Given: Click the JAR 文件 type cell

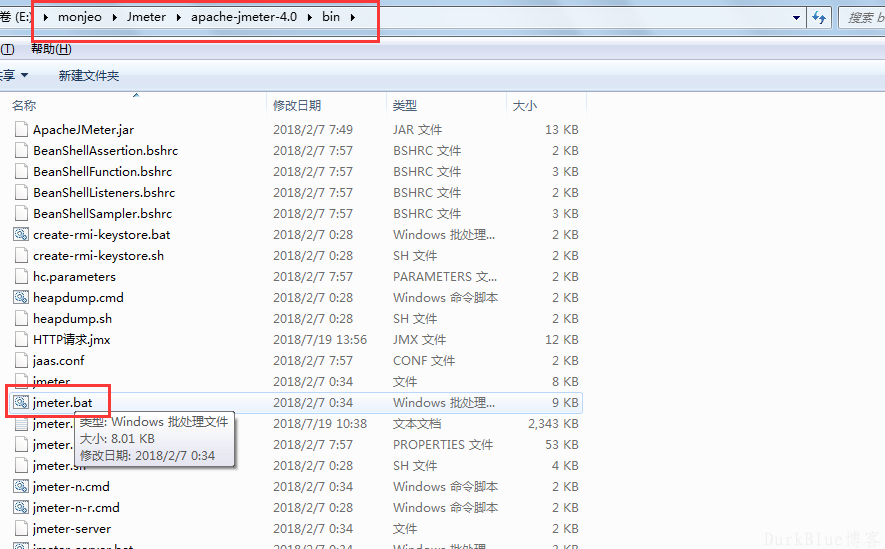Looking at the screenshot, I should point(418,130).
